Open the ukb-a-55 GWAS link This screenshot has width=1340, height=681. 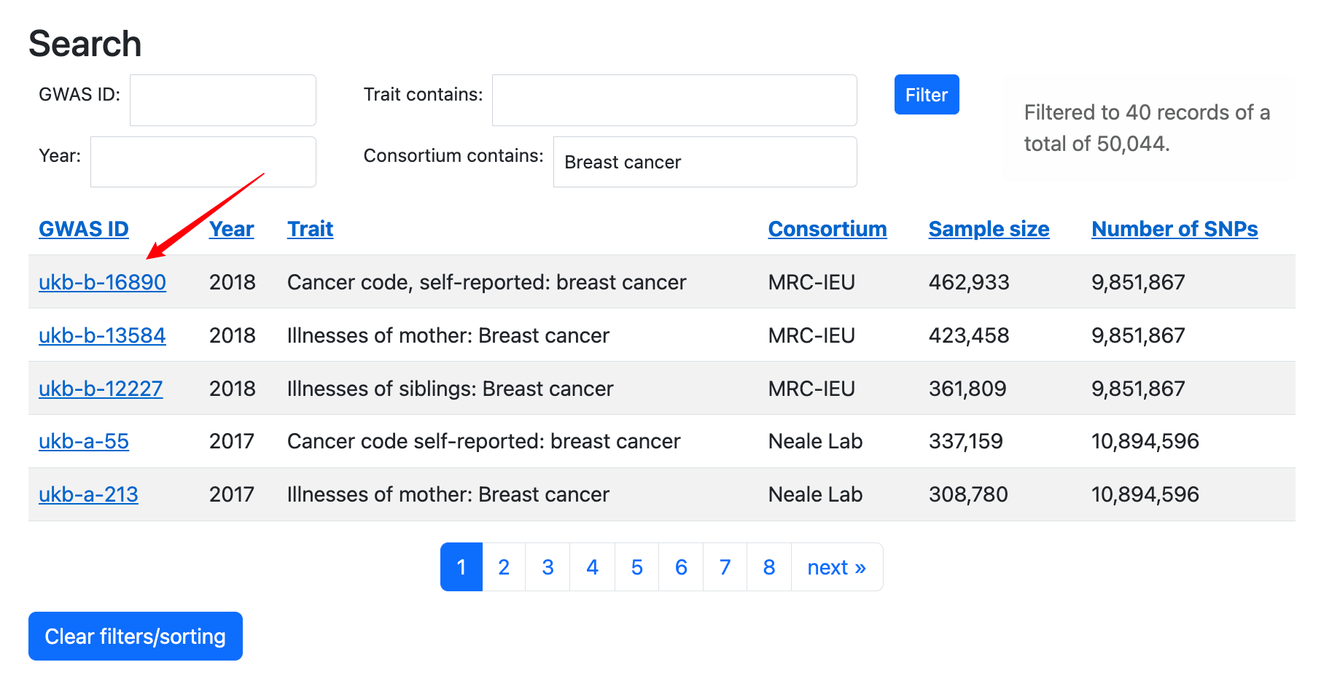(x=84, y=441)
